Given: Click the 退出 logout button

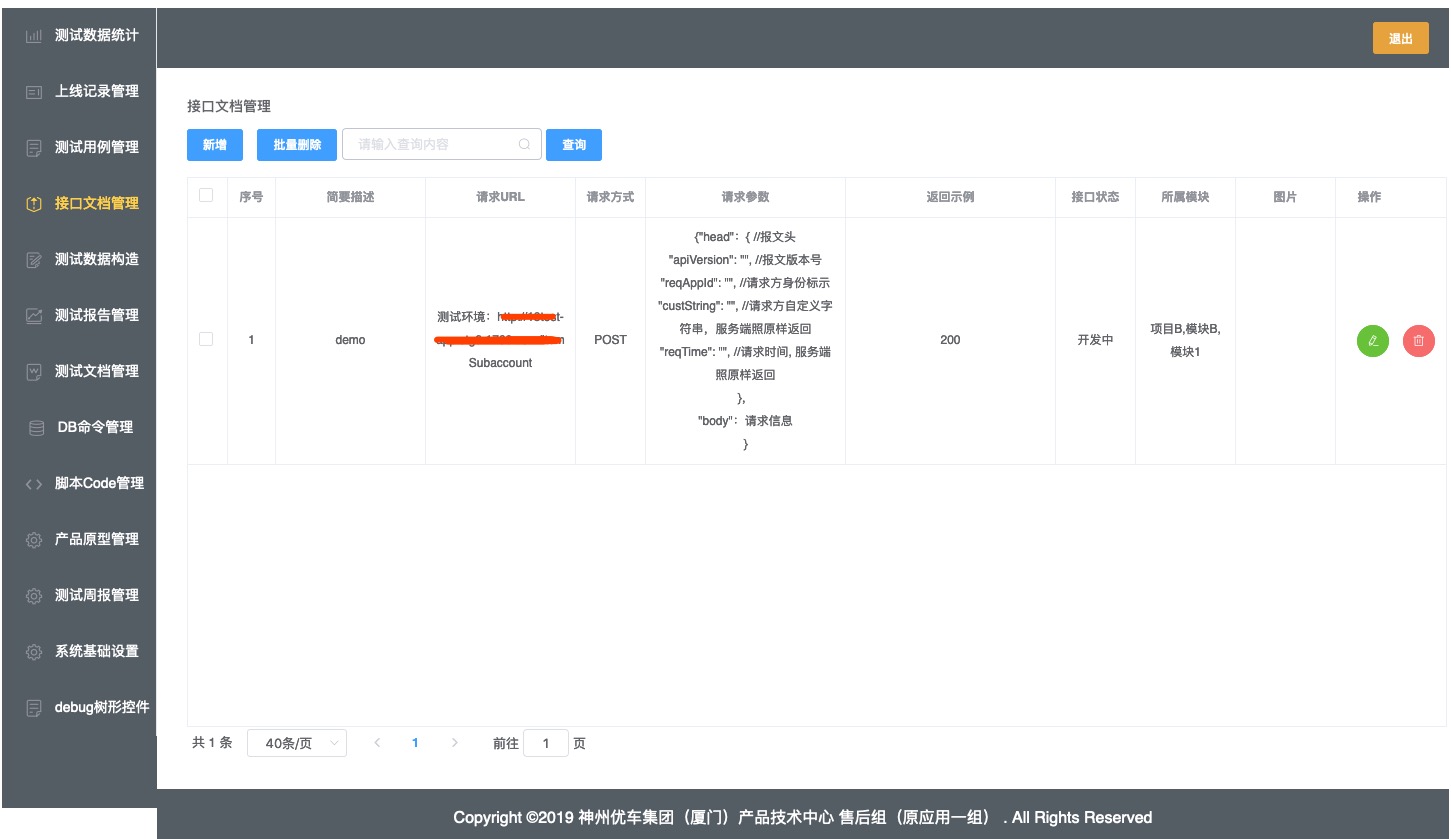Looking at the screenshot, I should point(1401,38).
